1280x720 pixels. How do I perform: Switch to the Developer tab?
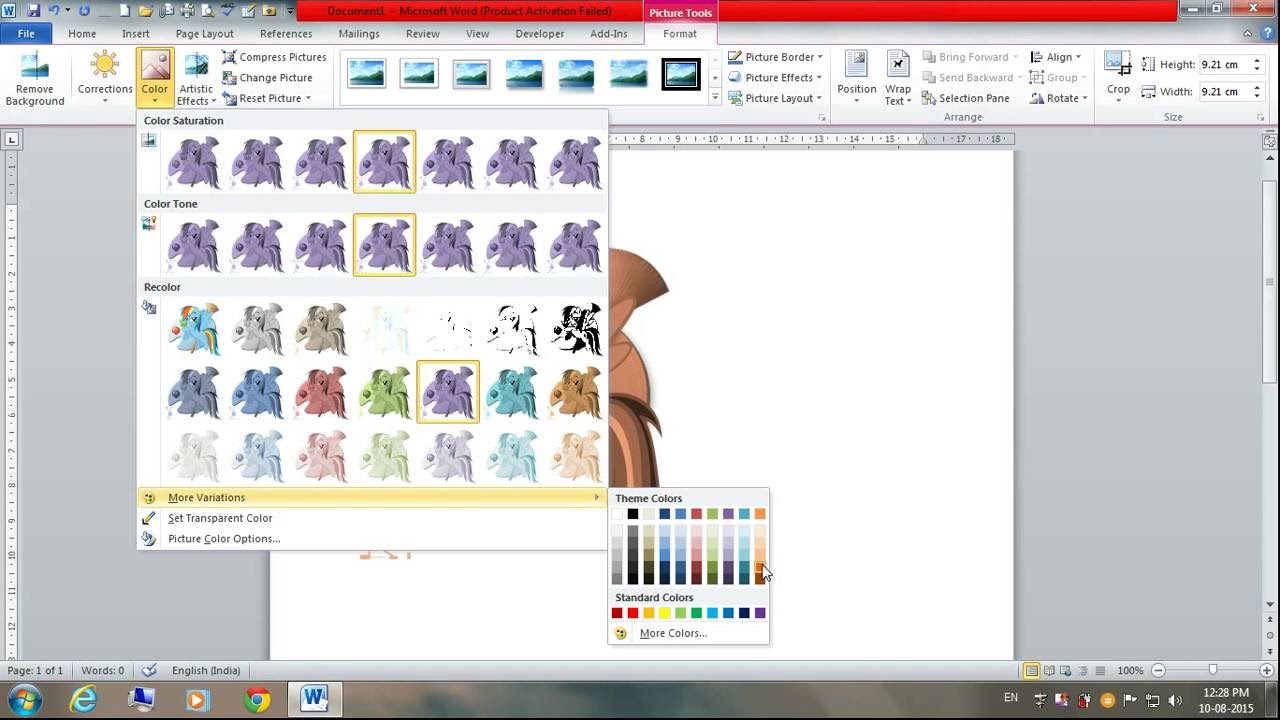(x=540, y=33)
